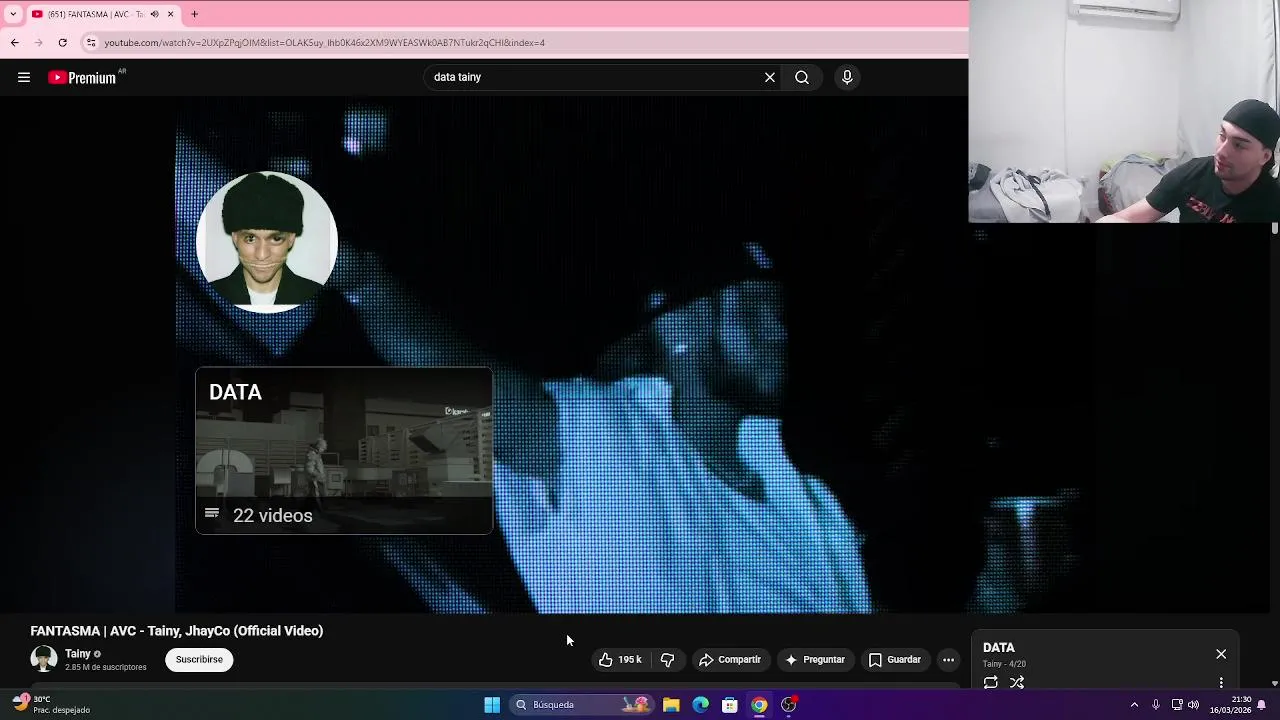Mute the tab via speaker icon

tap(154, 14)
